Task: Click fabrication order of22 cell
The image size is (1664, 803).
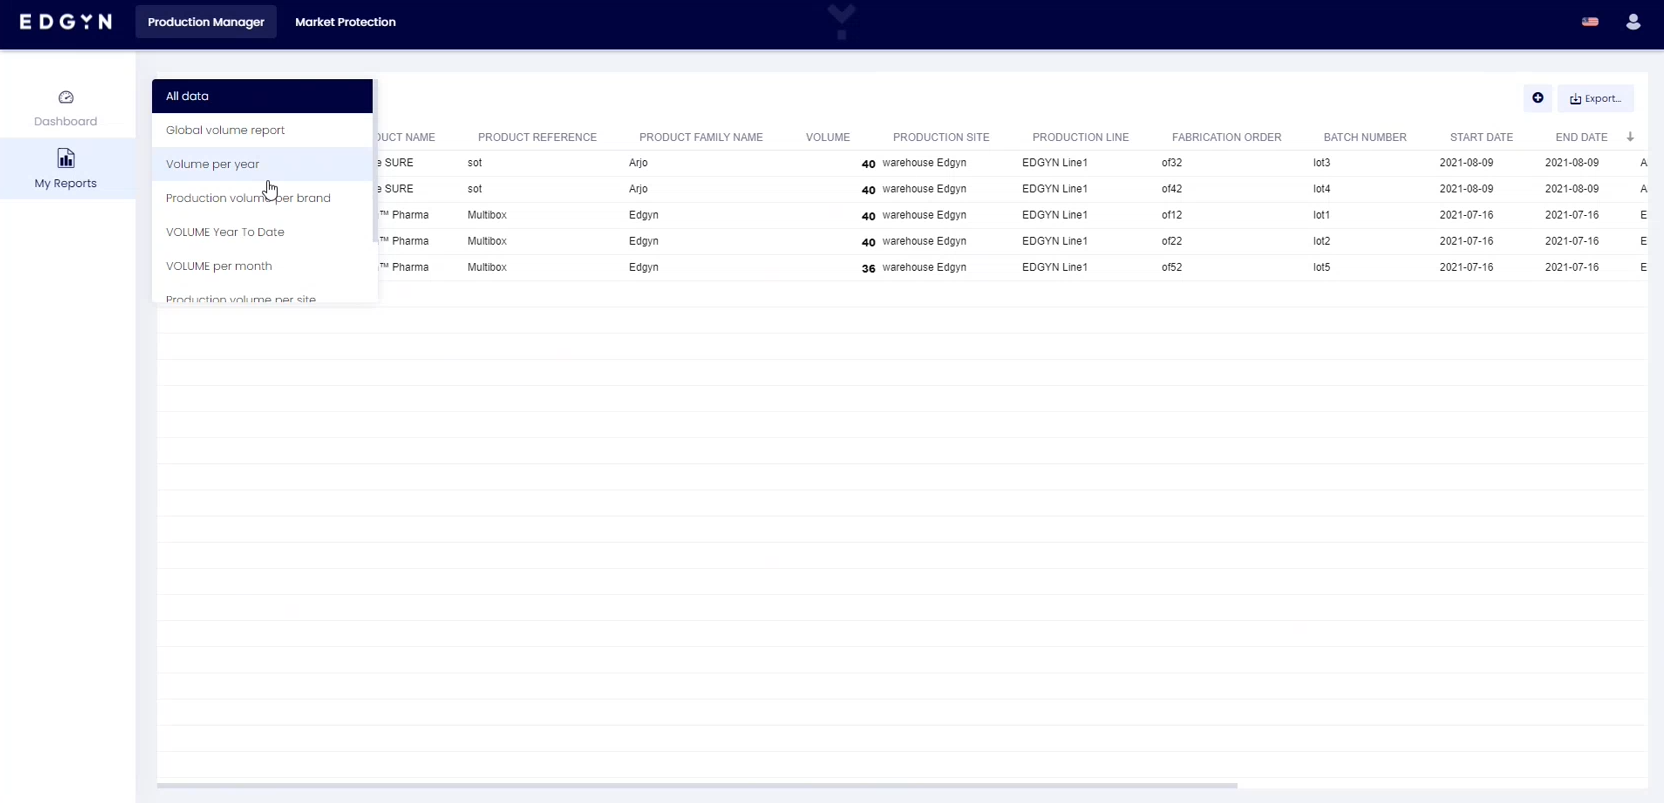Action: (1171, 241)
